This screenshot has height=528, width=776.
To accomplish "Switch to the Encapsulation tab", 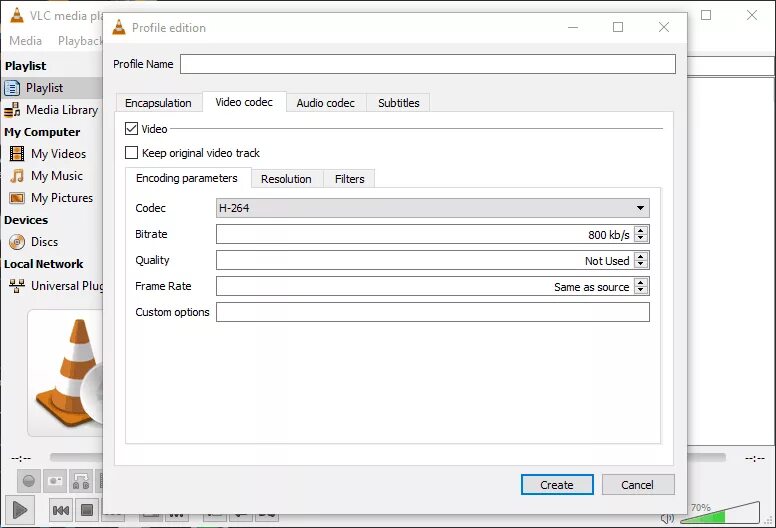I will pyautogui.click(x=158, y=103).
